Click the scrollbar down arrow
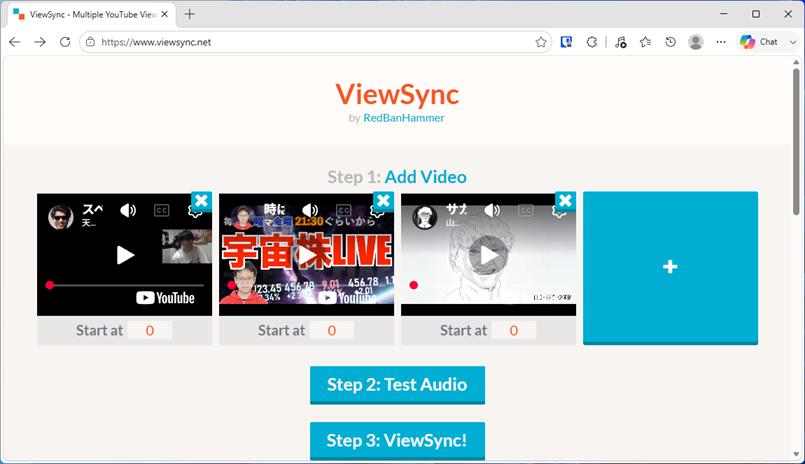The height and width of the screenshot is (464, 805). 796,455
